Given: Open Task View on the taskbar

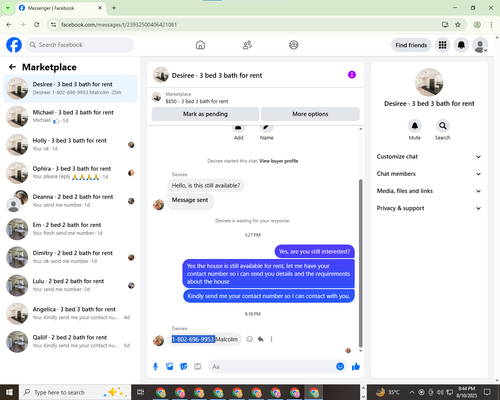Looking at the screenshot, I should (x=141, y=392).
